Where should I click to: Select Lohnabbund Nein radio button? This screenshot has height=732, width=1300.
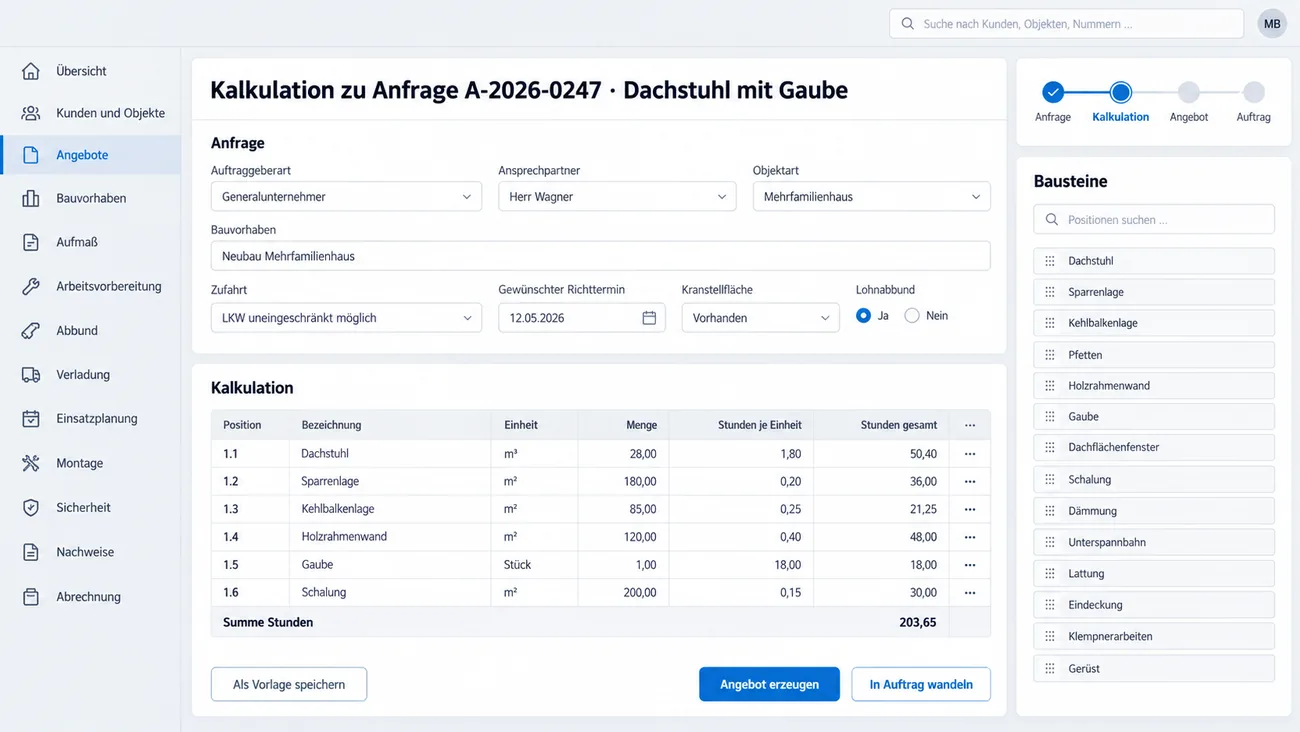pos(911,316)
